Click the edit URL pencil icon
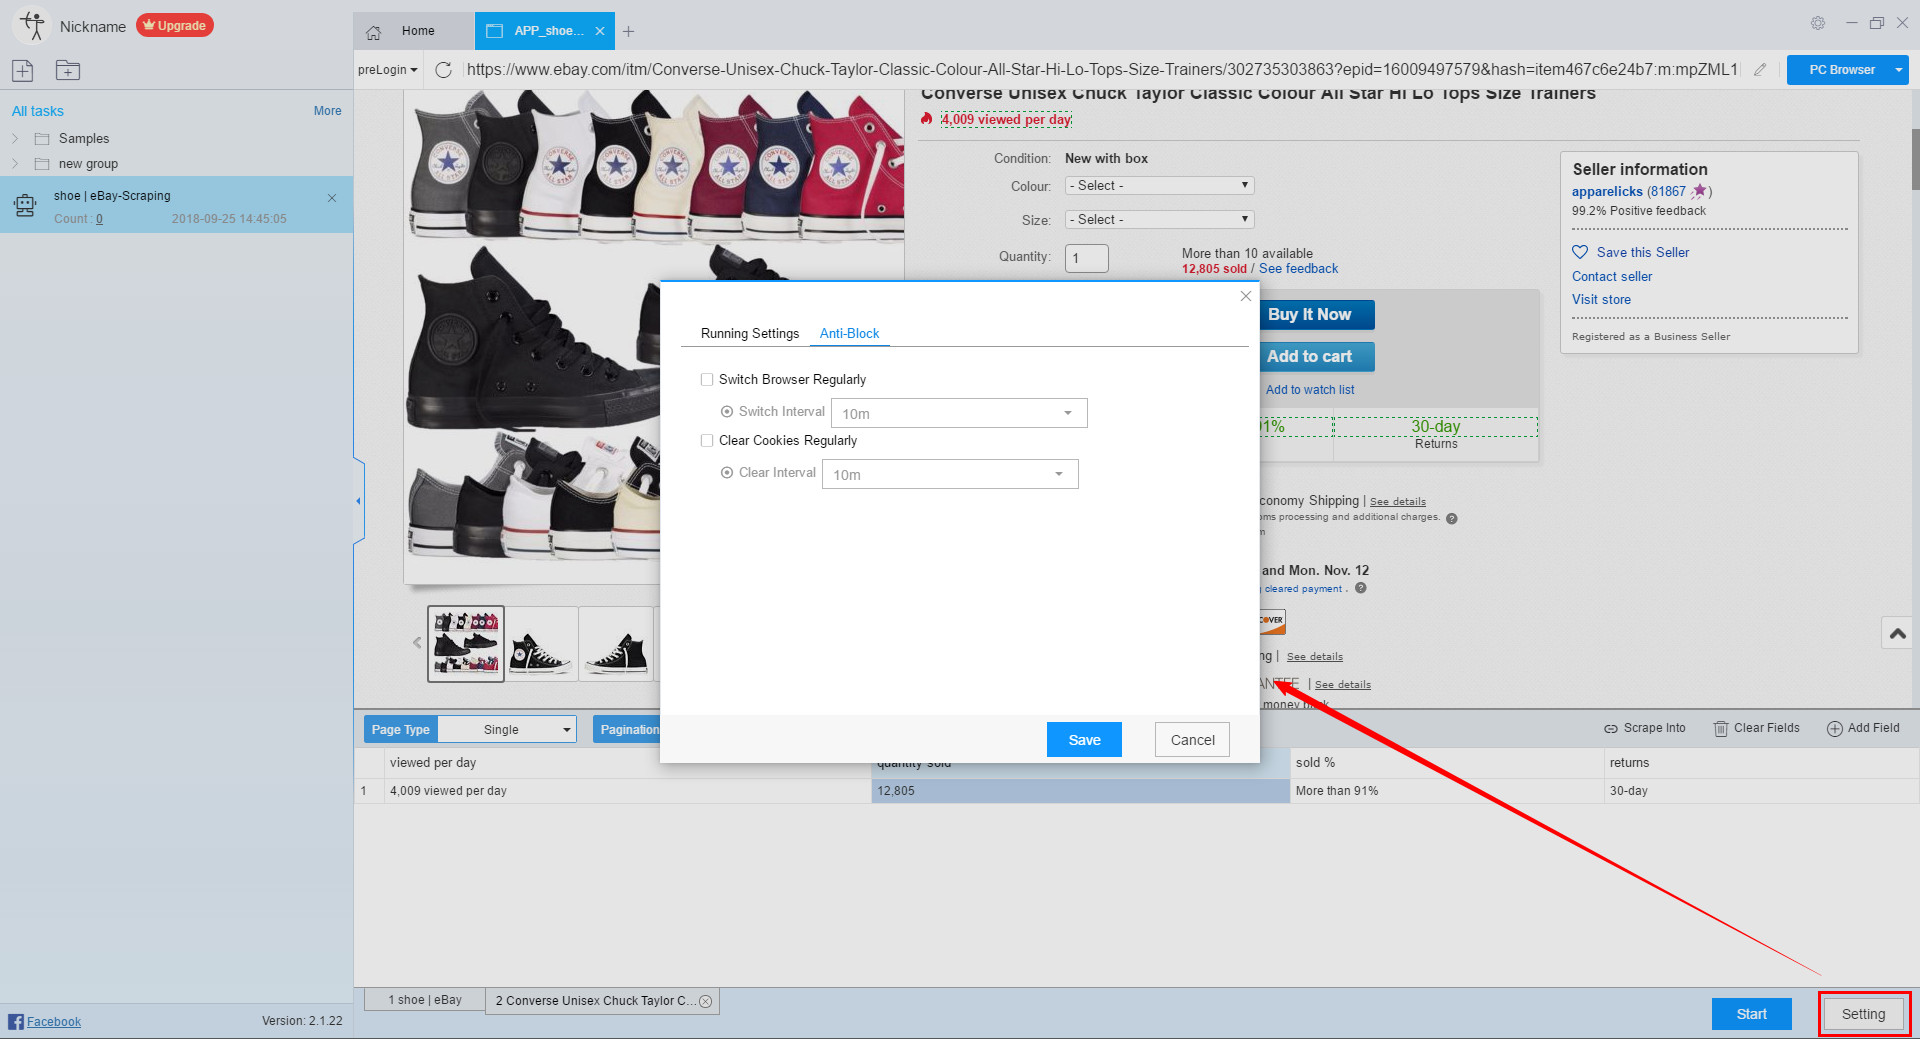The width and height of the screenshot is (1920, 1039). tap(1760, 70)
